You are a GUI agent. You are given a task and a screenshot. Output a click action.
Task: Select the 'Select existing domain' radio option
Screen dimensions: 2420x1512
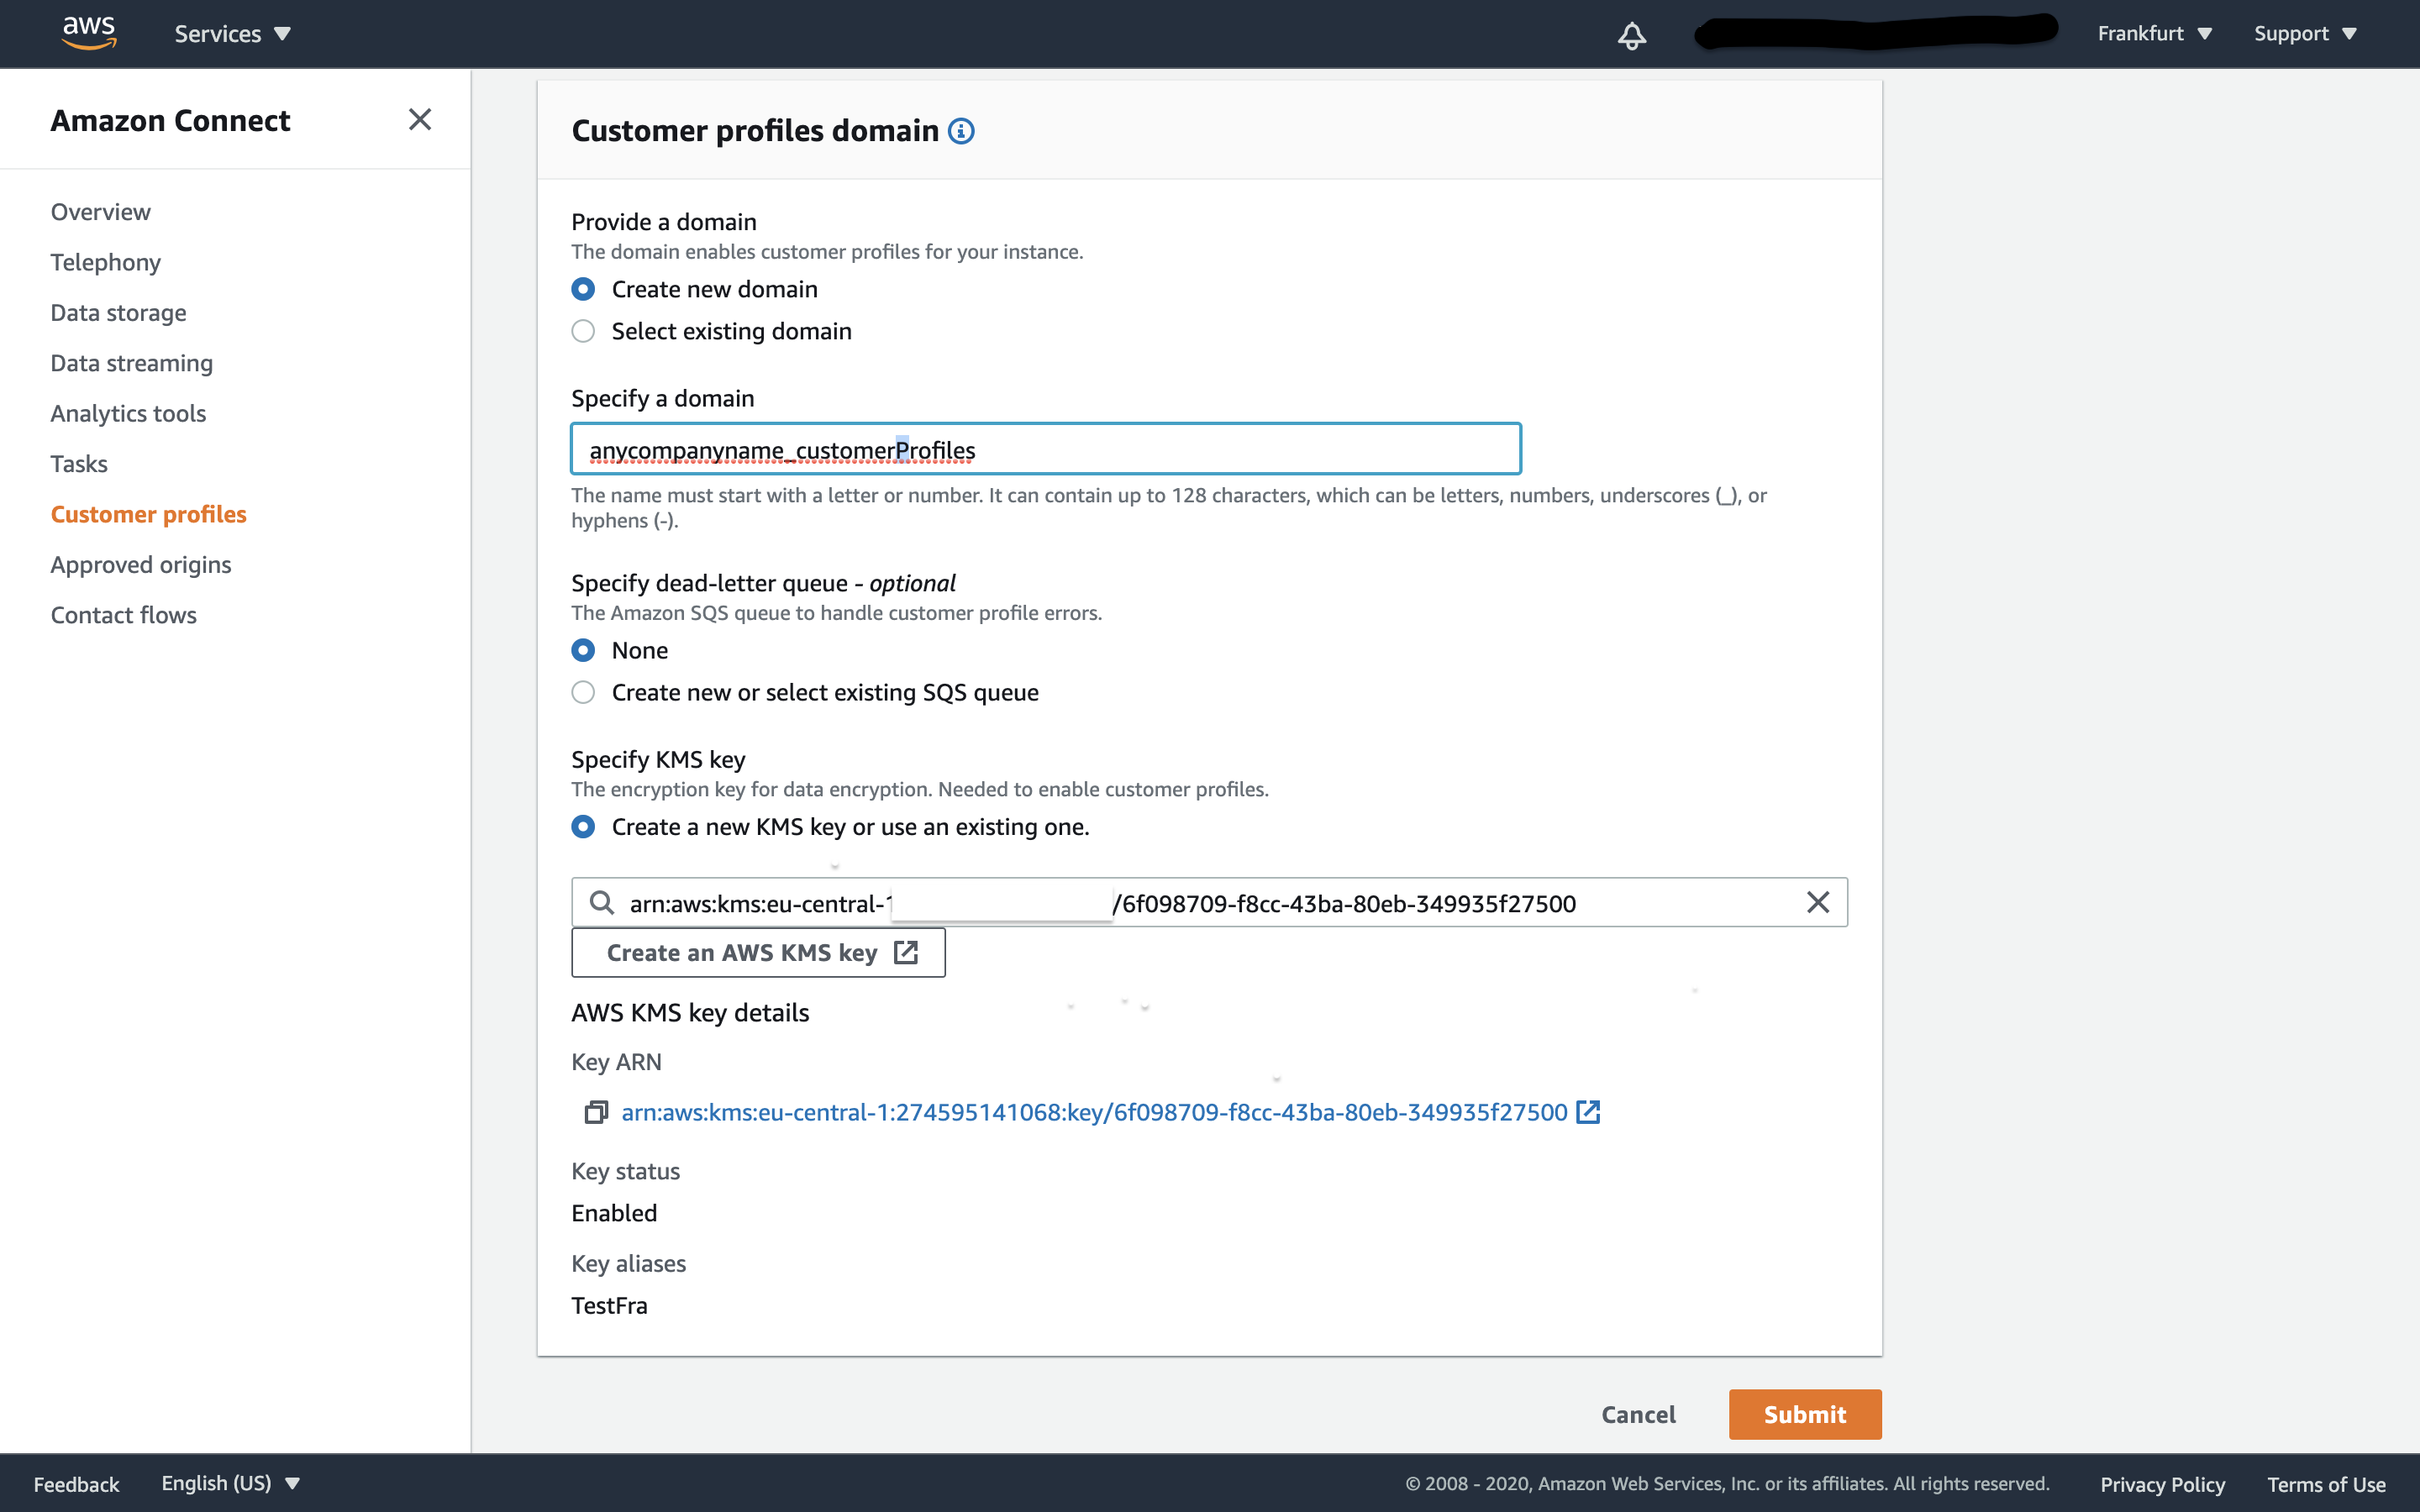click(583, 331)
